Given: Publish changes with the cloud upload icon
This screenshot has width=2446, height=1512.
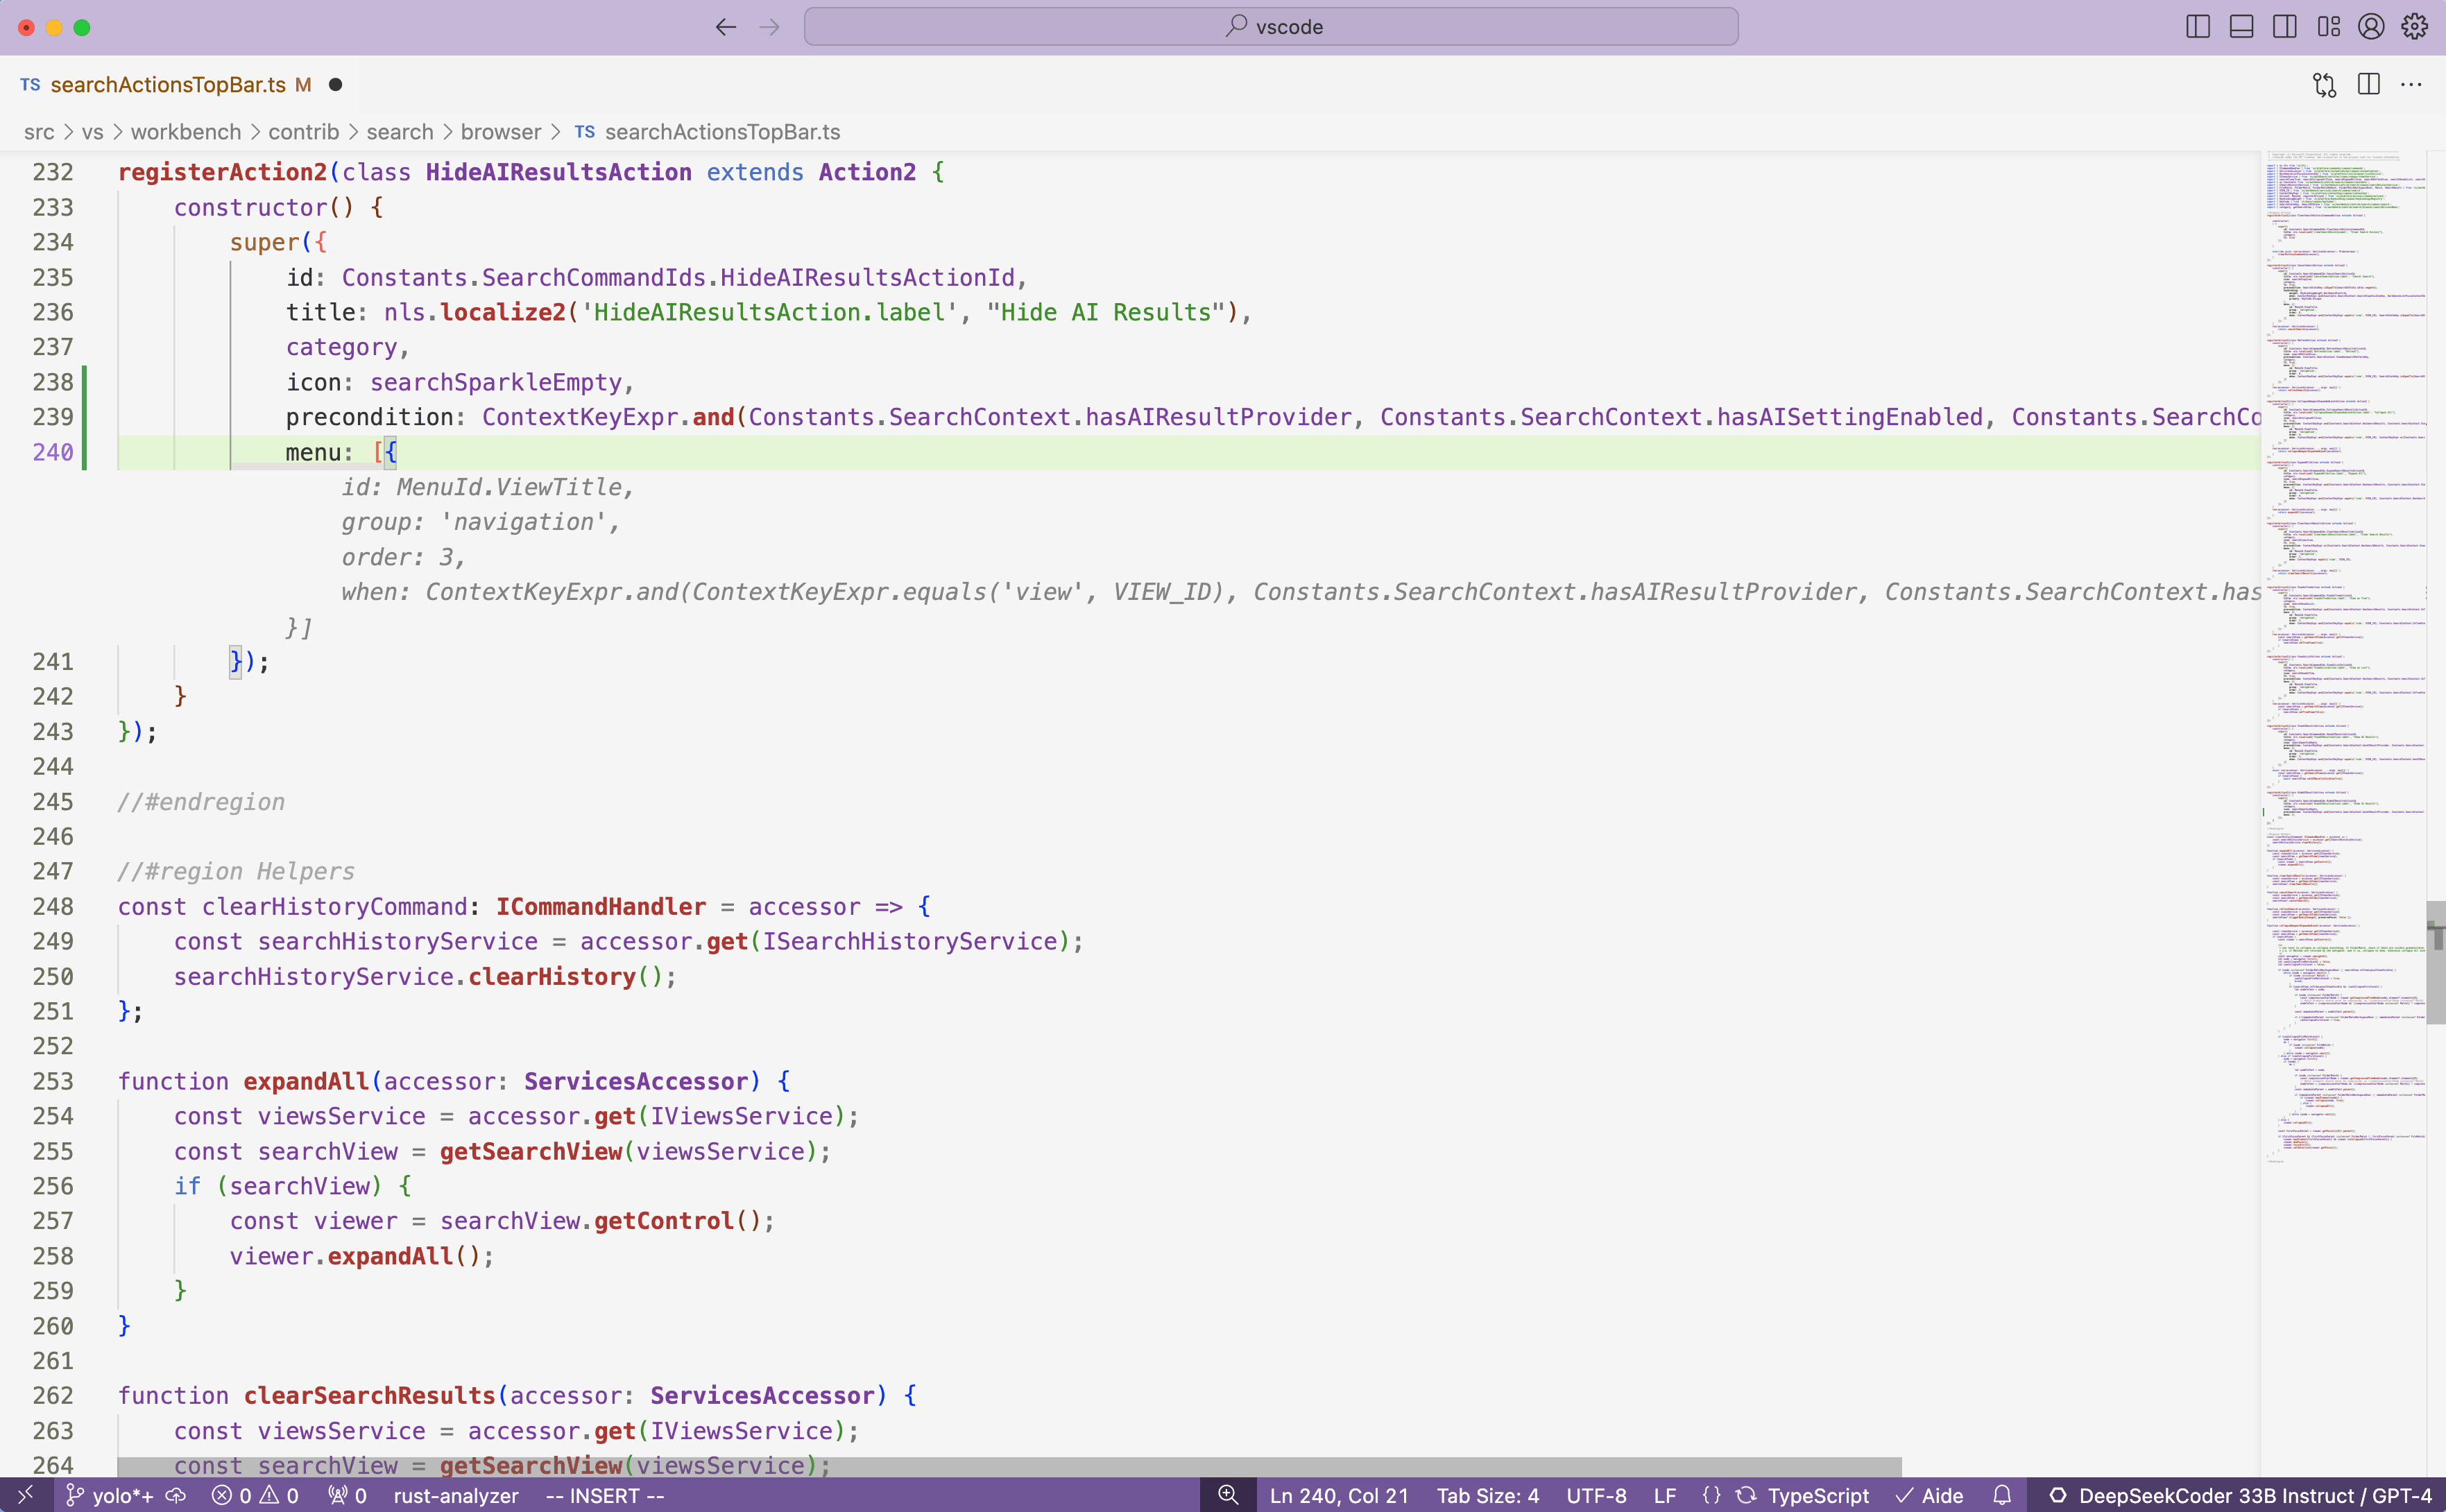Looking at the screenshot, I should pyautogui.click(x=176, y=1495).
